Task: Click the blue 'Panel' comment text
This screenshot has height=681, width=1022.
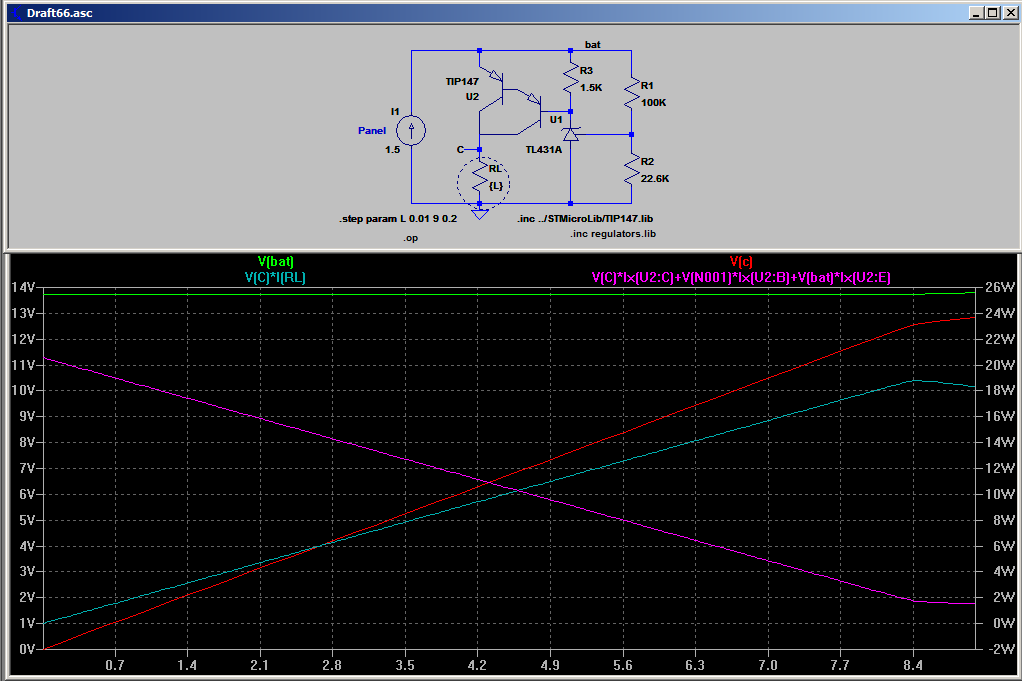Action: tap(372, 130)
